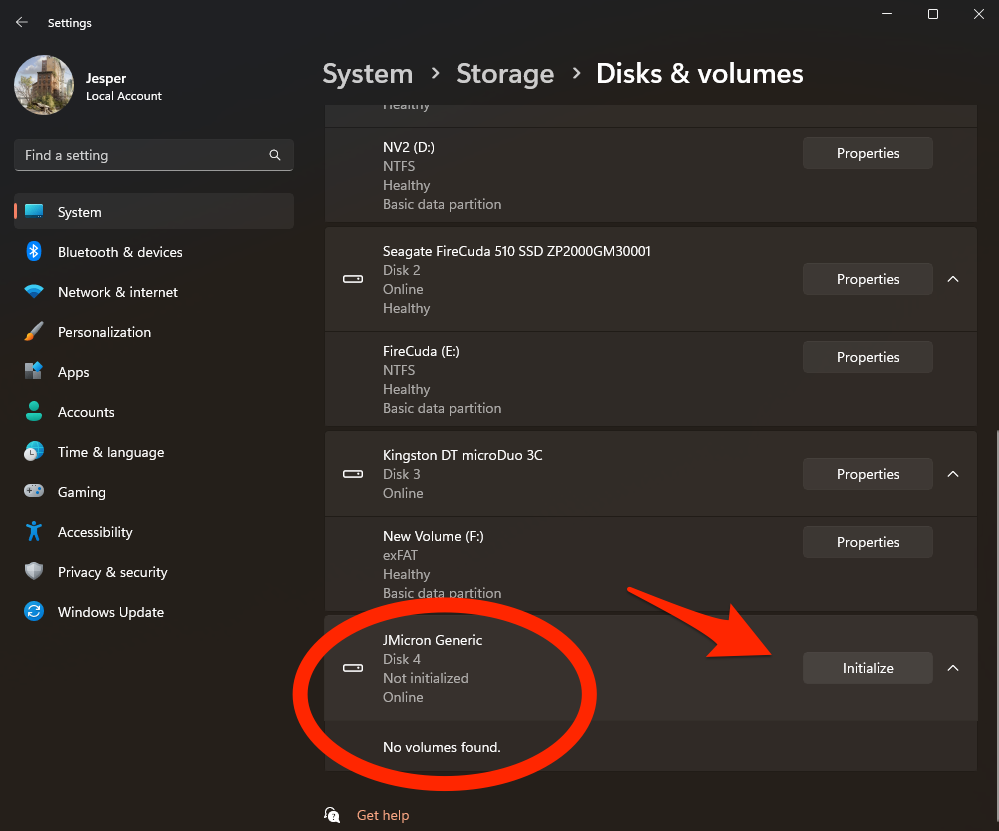The height and width of the screenshot is (831, 999).
Task: Open Apps settings
Action: [154, 372]
